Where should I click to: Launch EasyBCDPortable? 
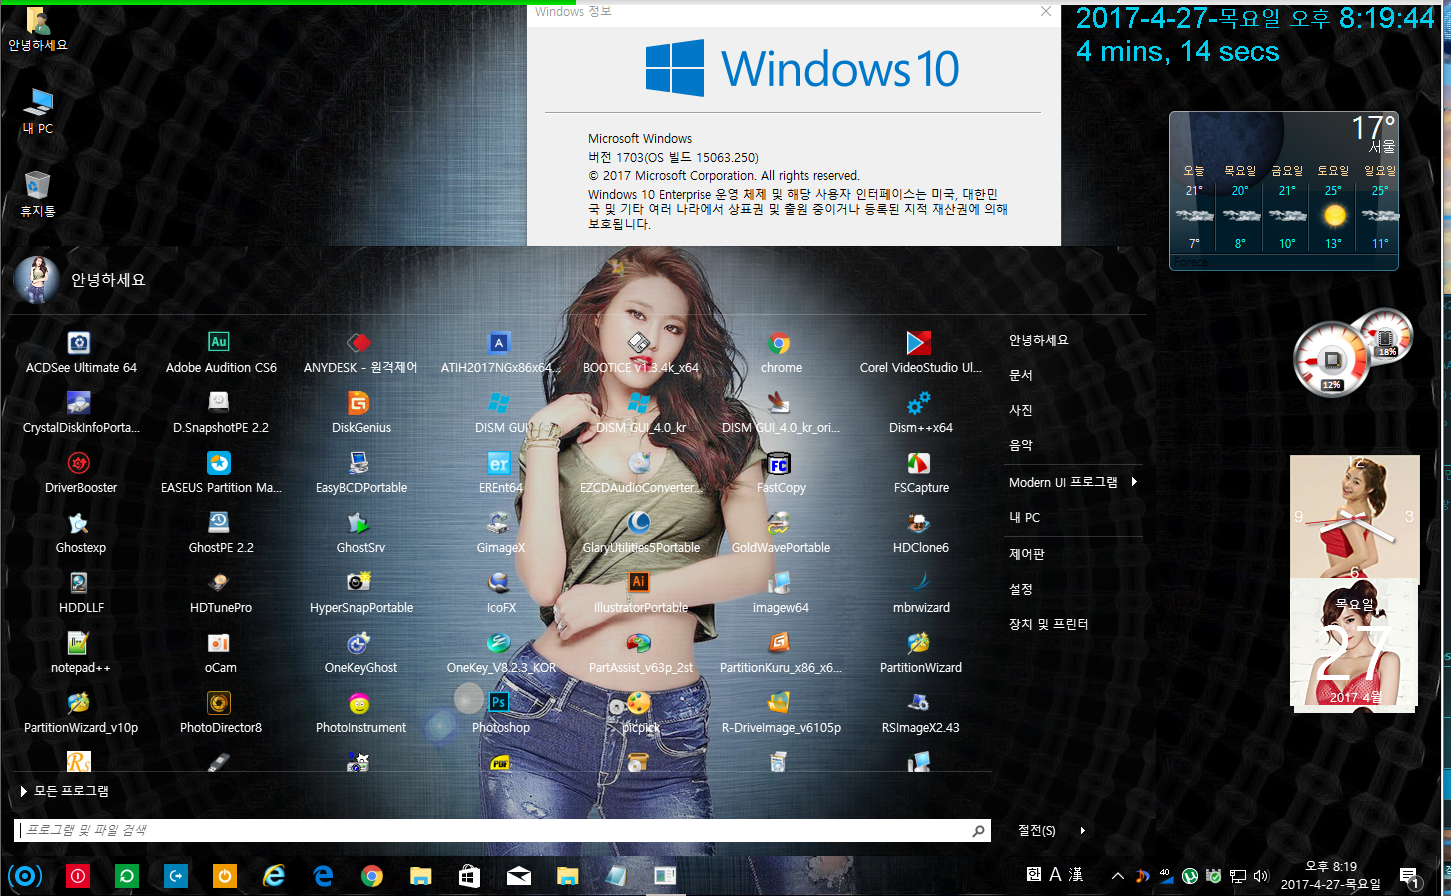361,474
